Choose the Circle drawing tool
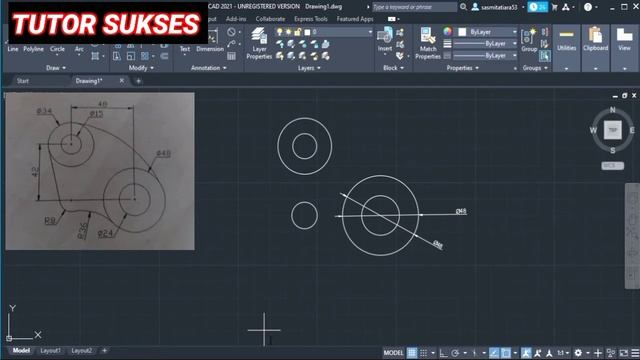640x360 pixels. tap(57, 49)
